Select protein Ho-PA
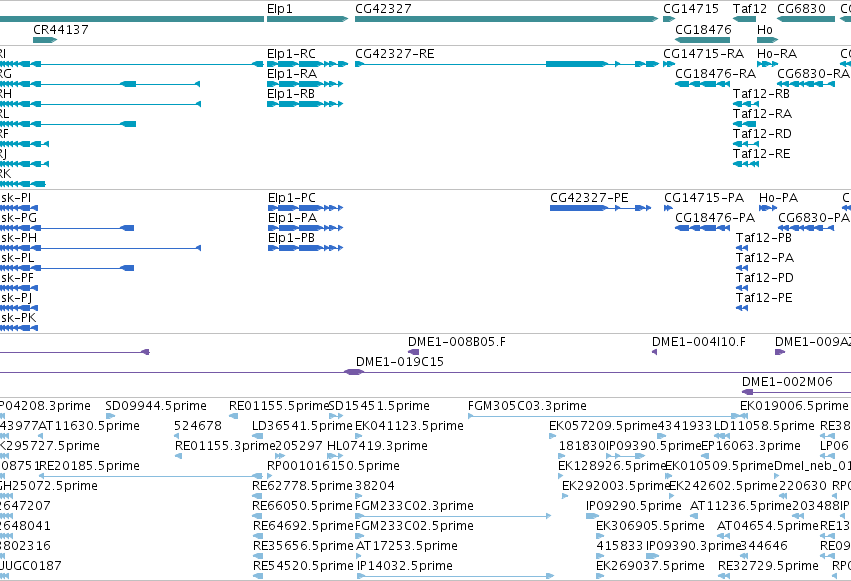Image resolution: width=851 pixels, height=581 pixels. coord(768,208)
